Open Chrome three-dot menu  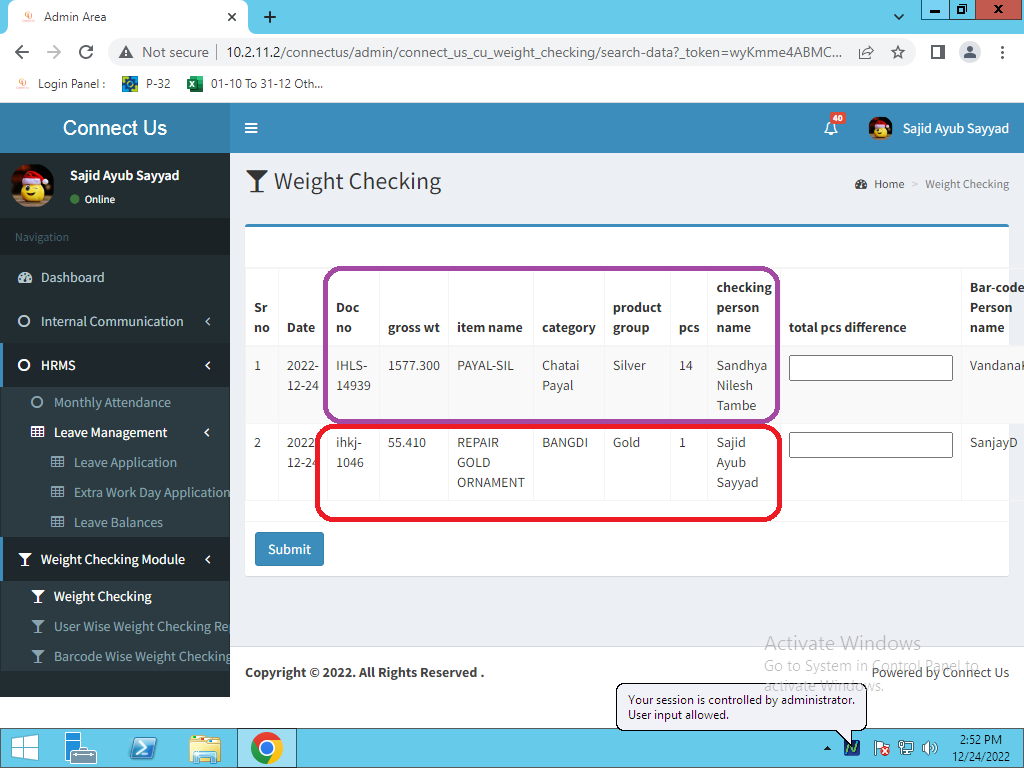point(1002,52)
